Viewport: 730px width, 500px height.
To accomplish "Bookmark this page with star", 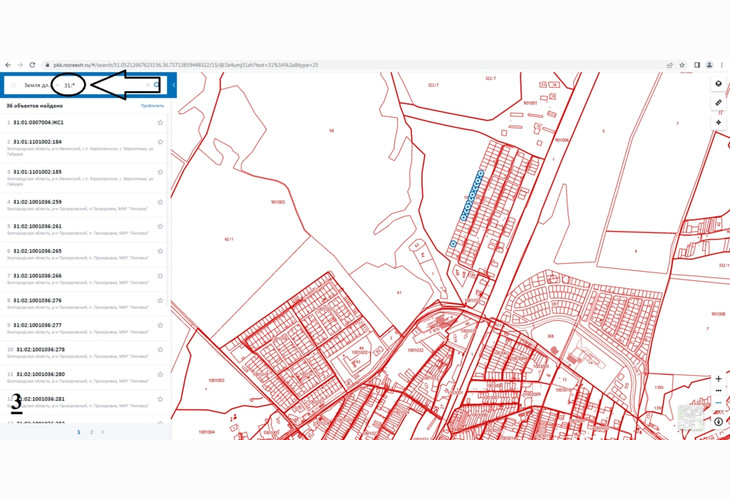I will click(x=682, y=65).
